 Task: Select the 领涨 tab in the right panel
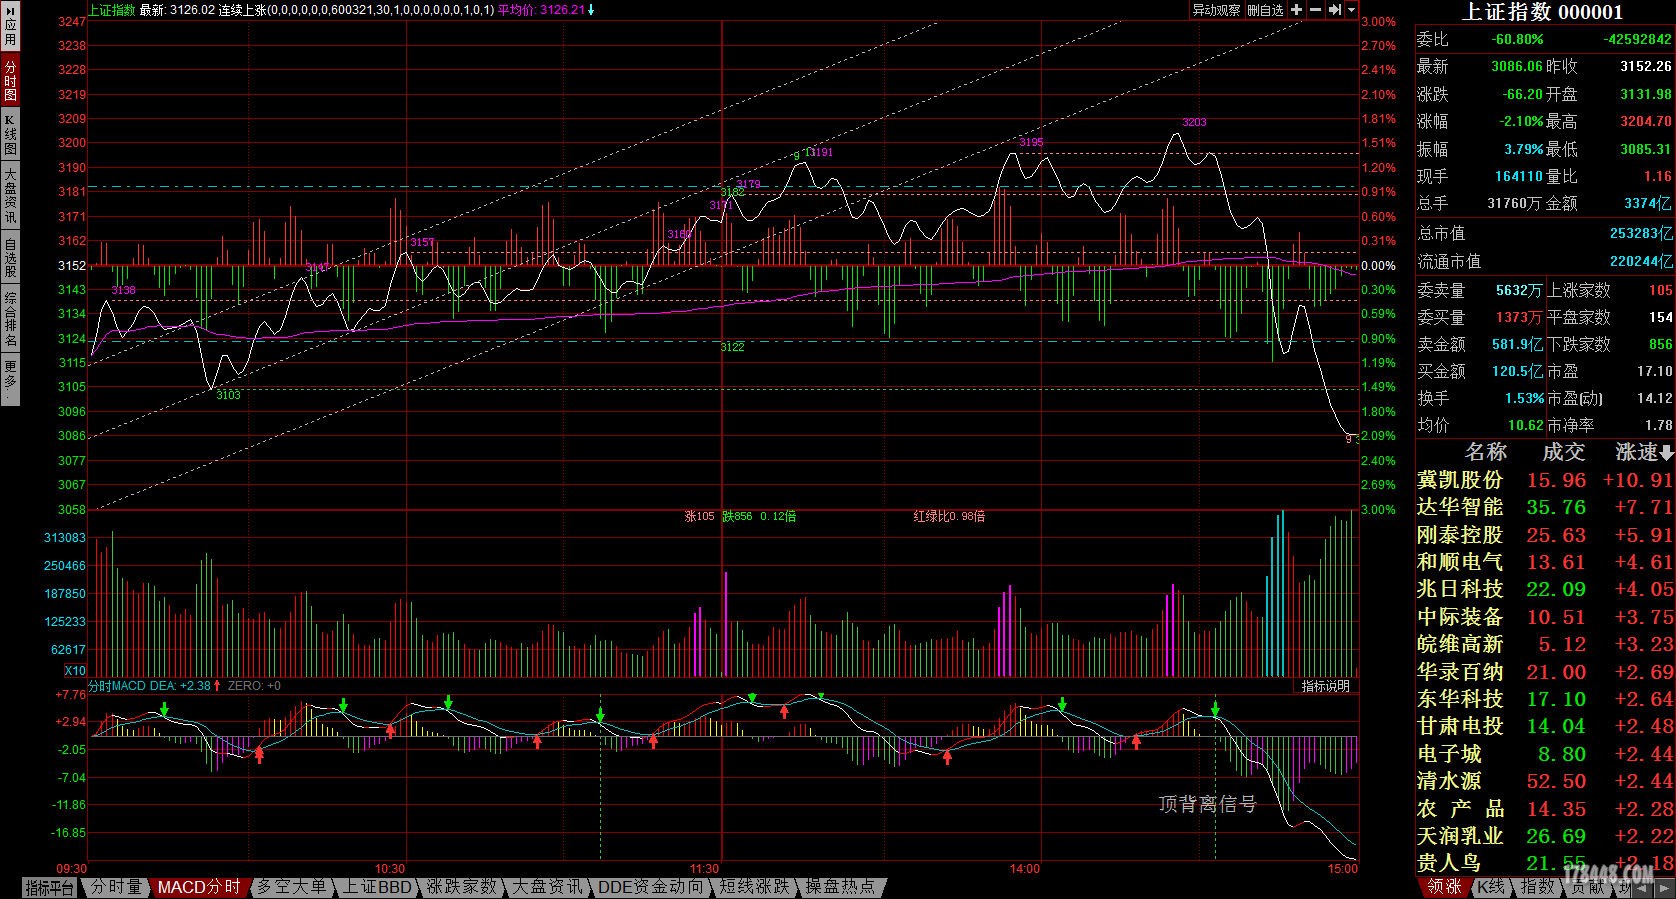click(1444, 887)
